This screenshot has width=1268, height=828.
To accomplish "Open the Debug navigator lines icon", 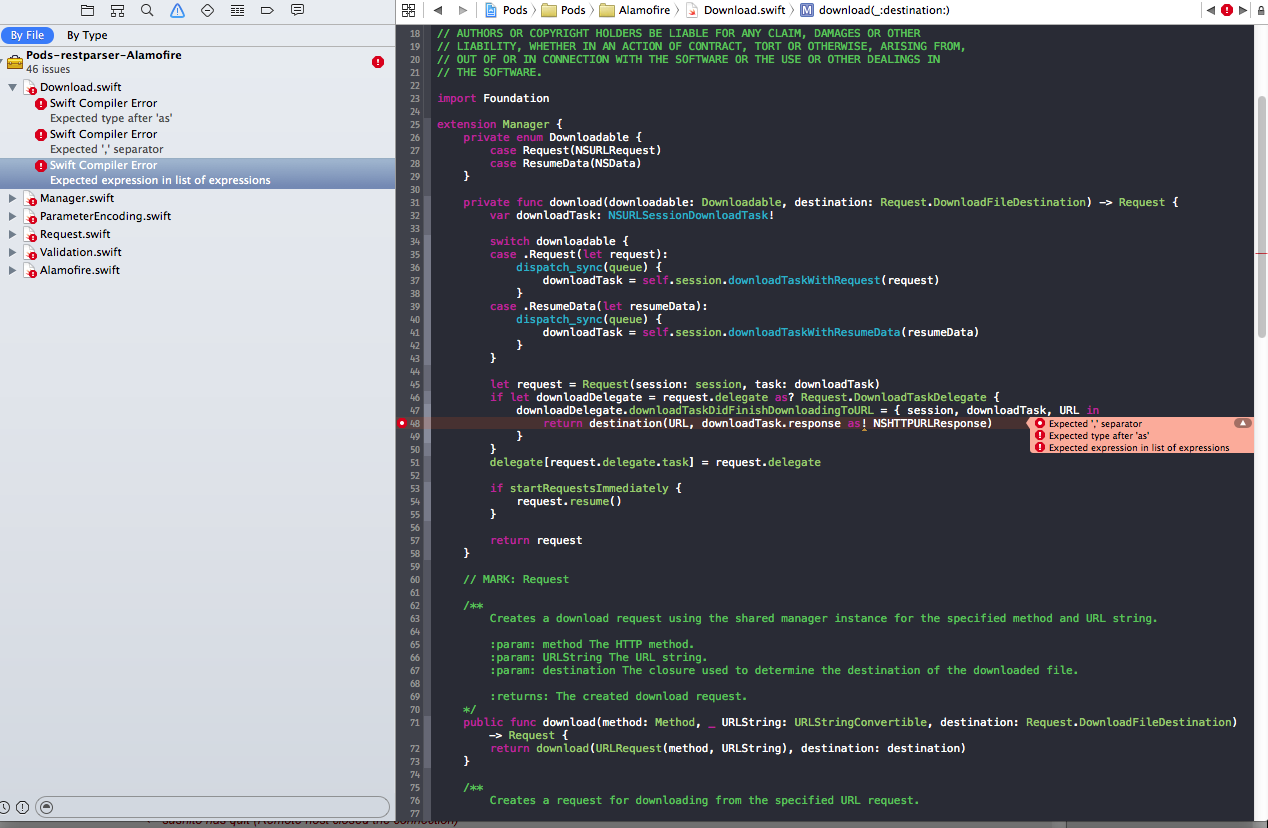I will pyautogui.click(x=237, y=10).
